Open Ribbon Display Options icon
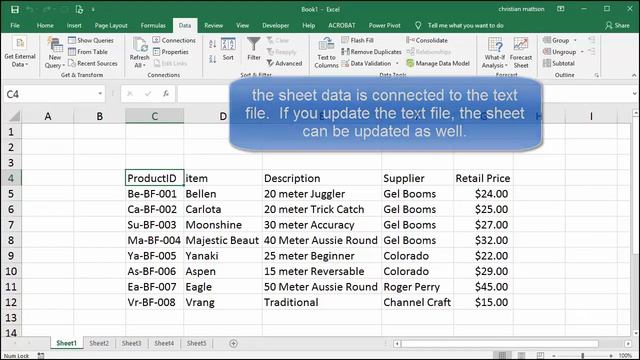The width and height of the screenshot is (640, 360). click(x=561, y=9)
